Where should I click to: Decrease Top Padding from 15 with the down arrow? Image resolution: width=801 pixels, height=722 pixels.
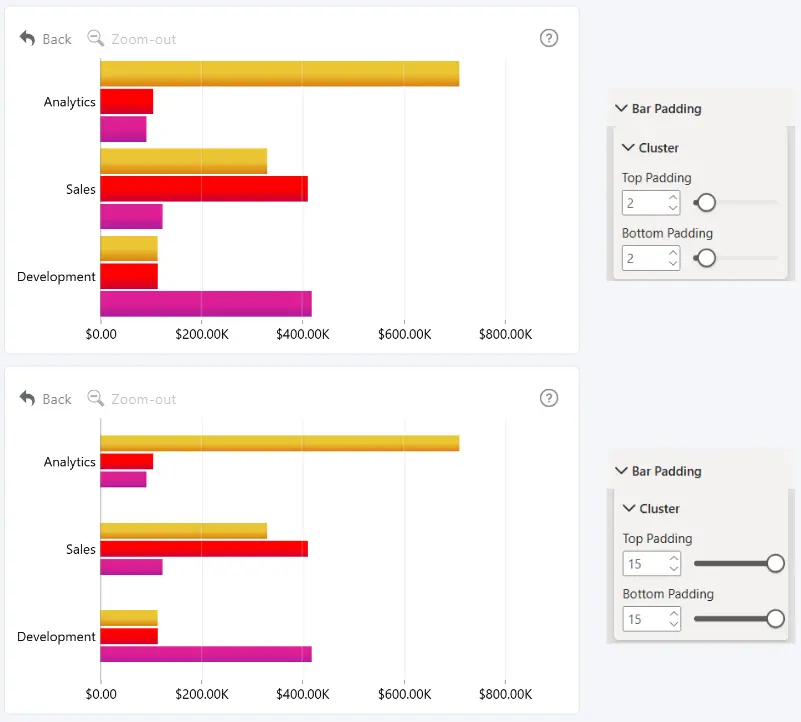[x=674, y=569]
